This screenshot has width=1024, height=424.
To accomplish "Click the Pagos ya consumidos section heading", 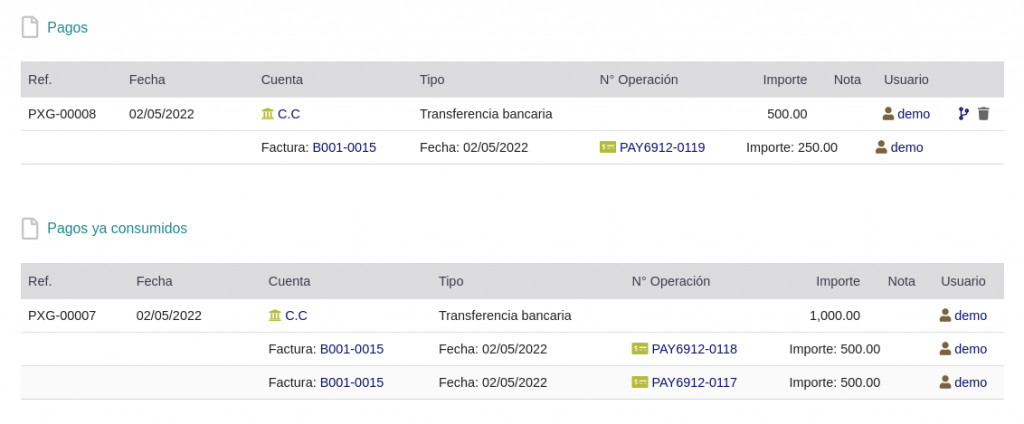I will click(x=117, y=228).
